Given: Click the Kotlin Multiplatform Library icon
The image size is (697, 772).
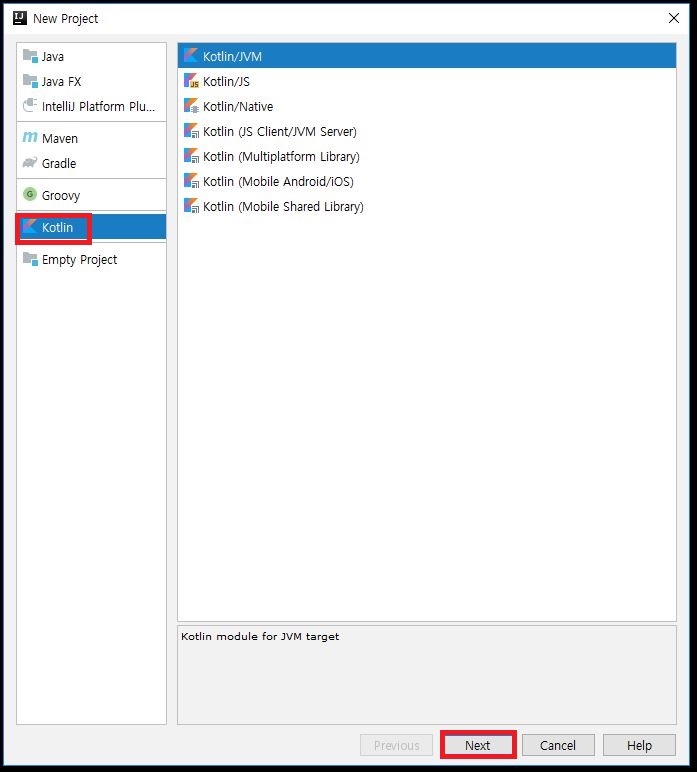Looking at the screenshot, I should point(191,156).
